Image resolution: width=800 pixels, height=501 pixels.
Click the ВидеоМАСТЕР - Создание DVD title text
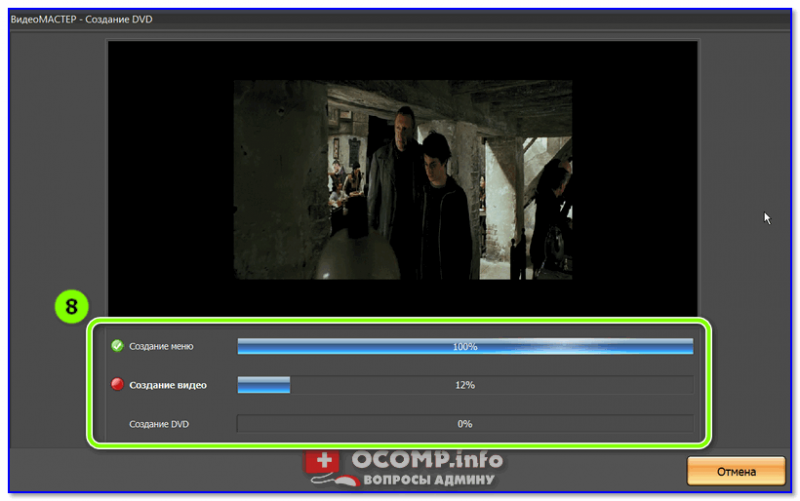tap(82, 19)
